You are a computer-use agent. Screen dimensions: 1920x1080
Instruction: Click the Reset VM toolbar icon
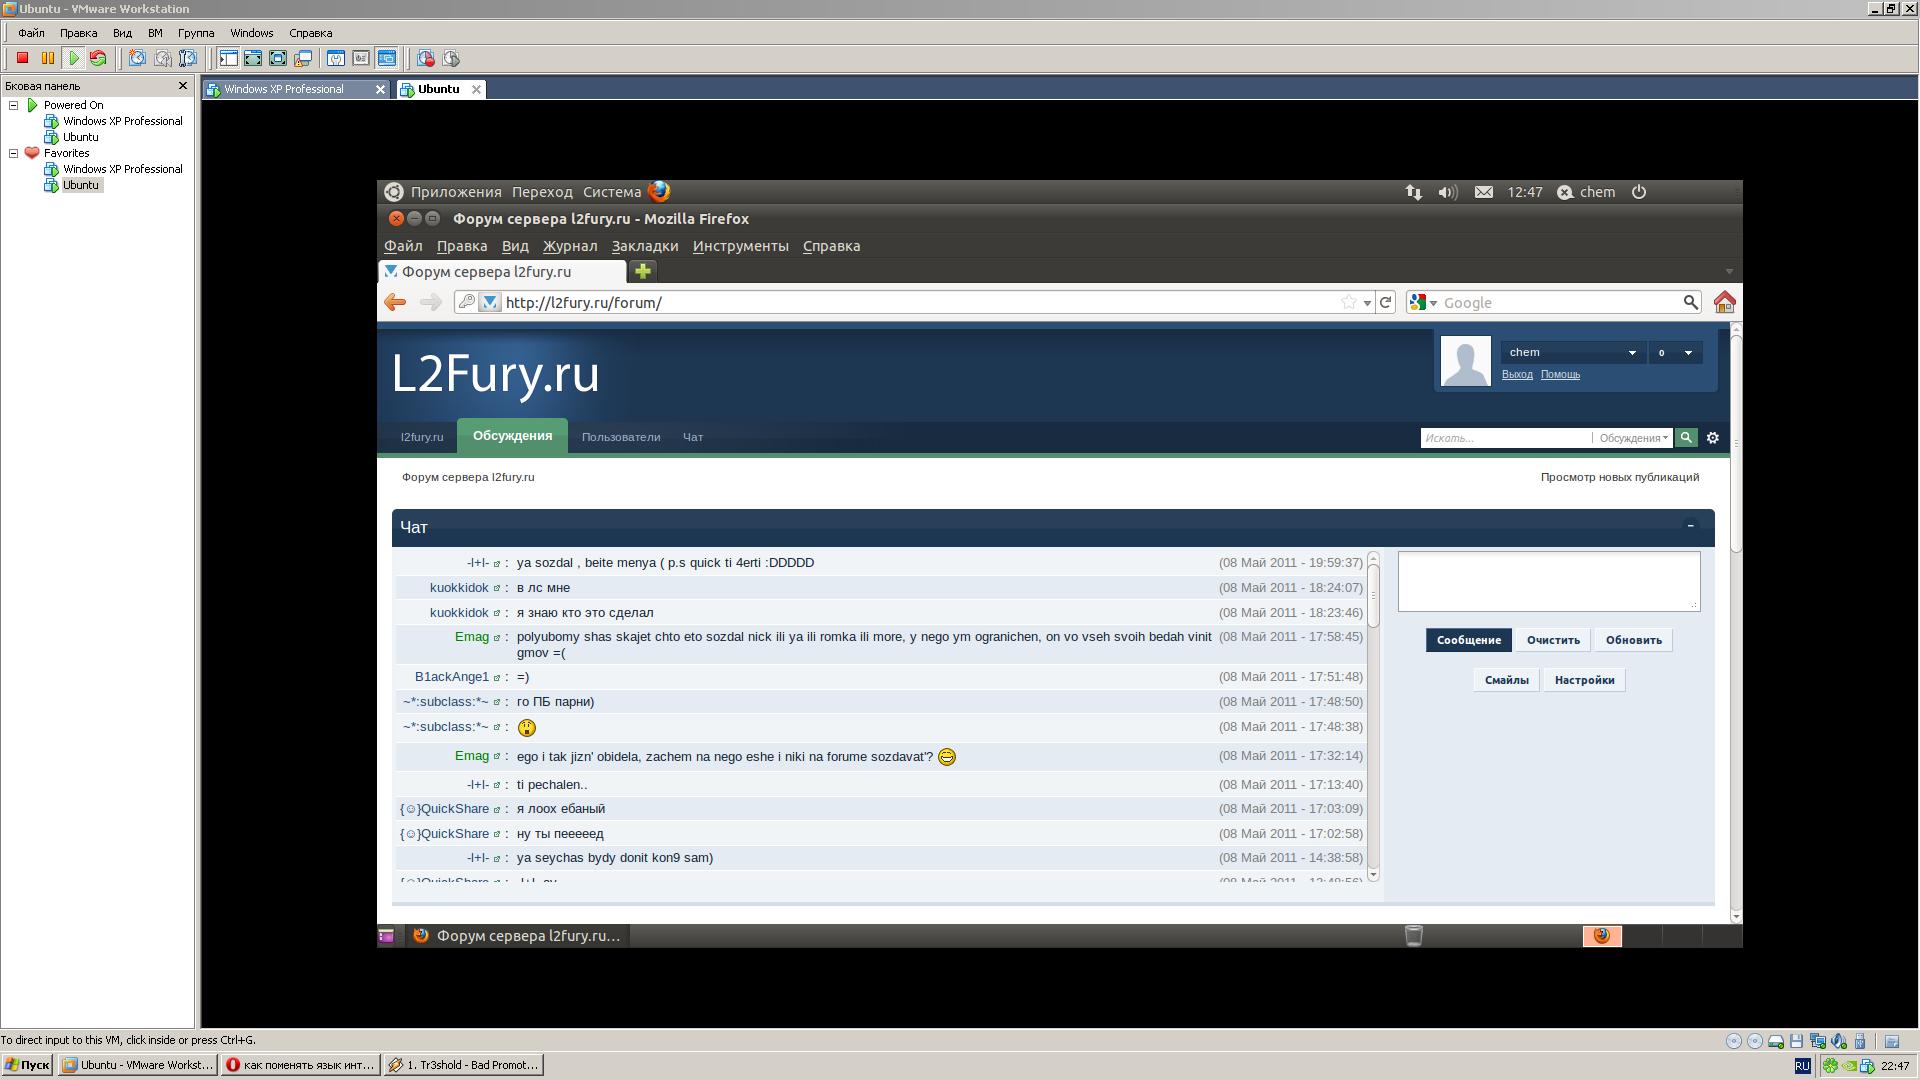click(98, 58)
